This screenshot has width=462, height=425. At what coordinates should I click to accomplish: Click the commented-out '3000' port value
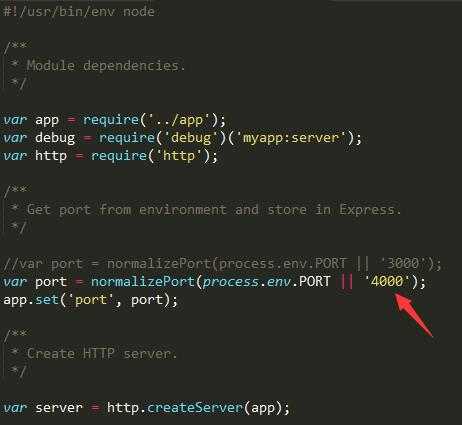coord(403,264)
